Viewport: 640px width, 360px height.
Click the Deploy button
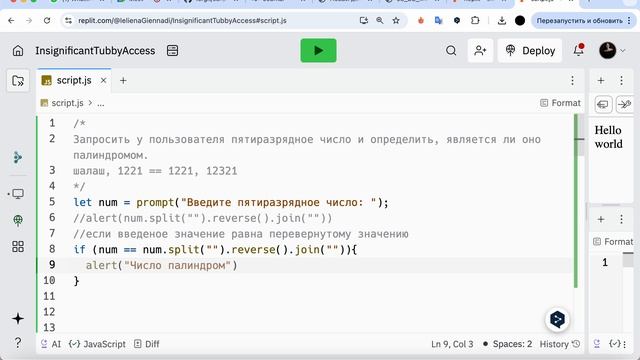530,51
